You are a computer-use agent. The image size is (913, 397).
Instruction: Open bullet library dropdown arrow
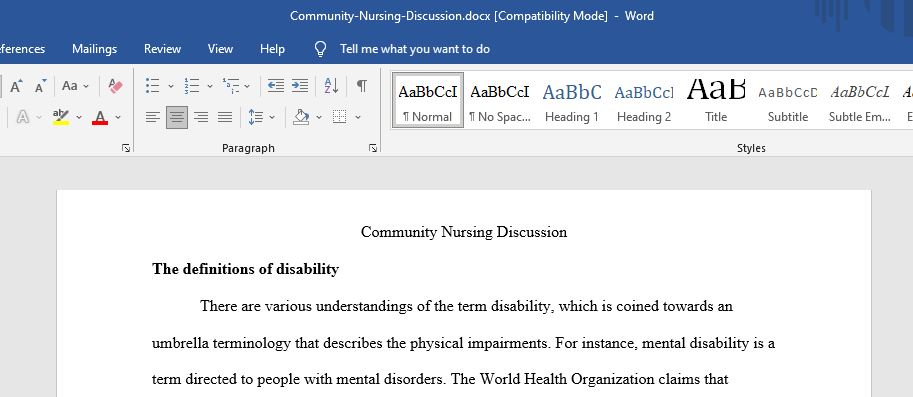pos(171,86)
